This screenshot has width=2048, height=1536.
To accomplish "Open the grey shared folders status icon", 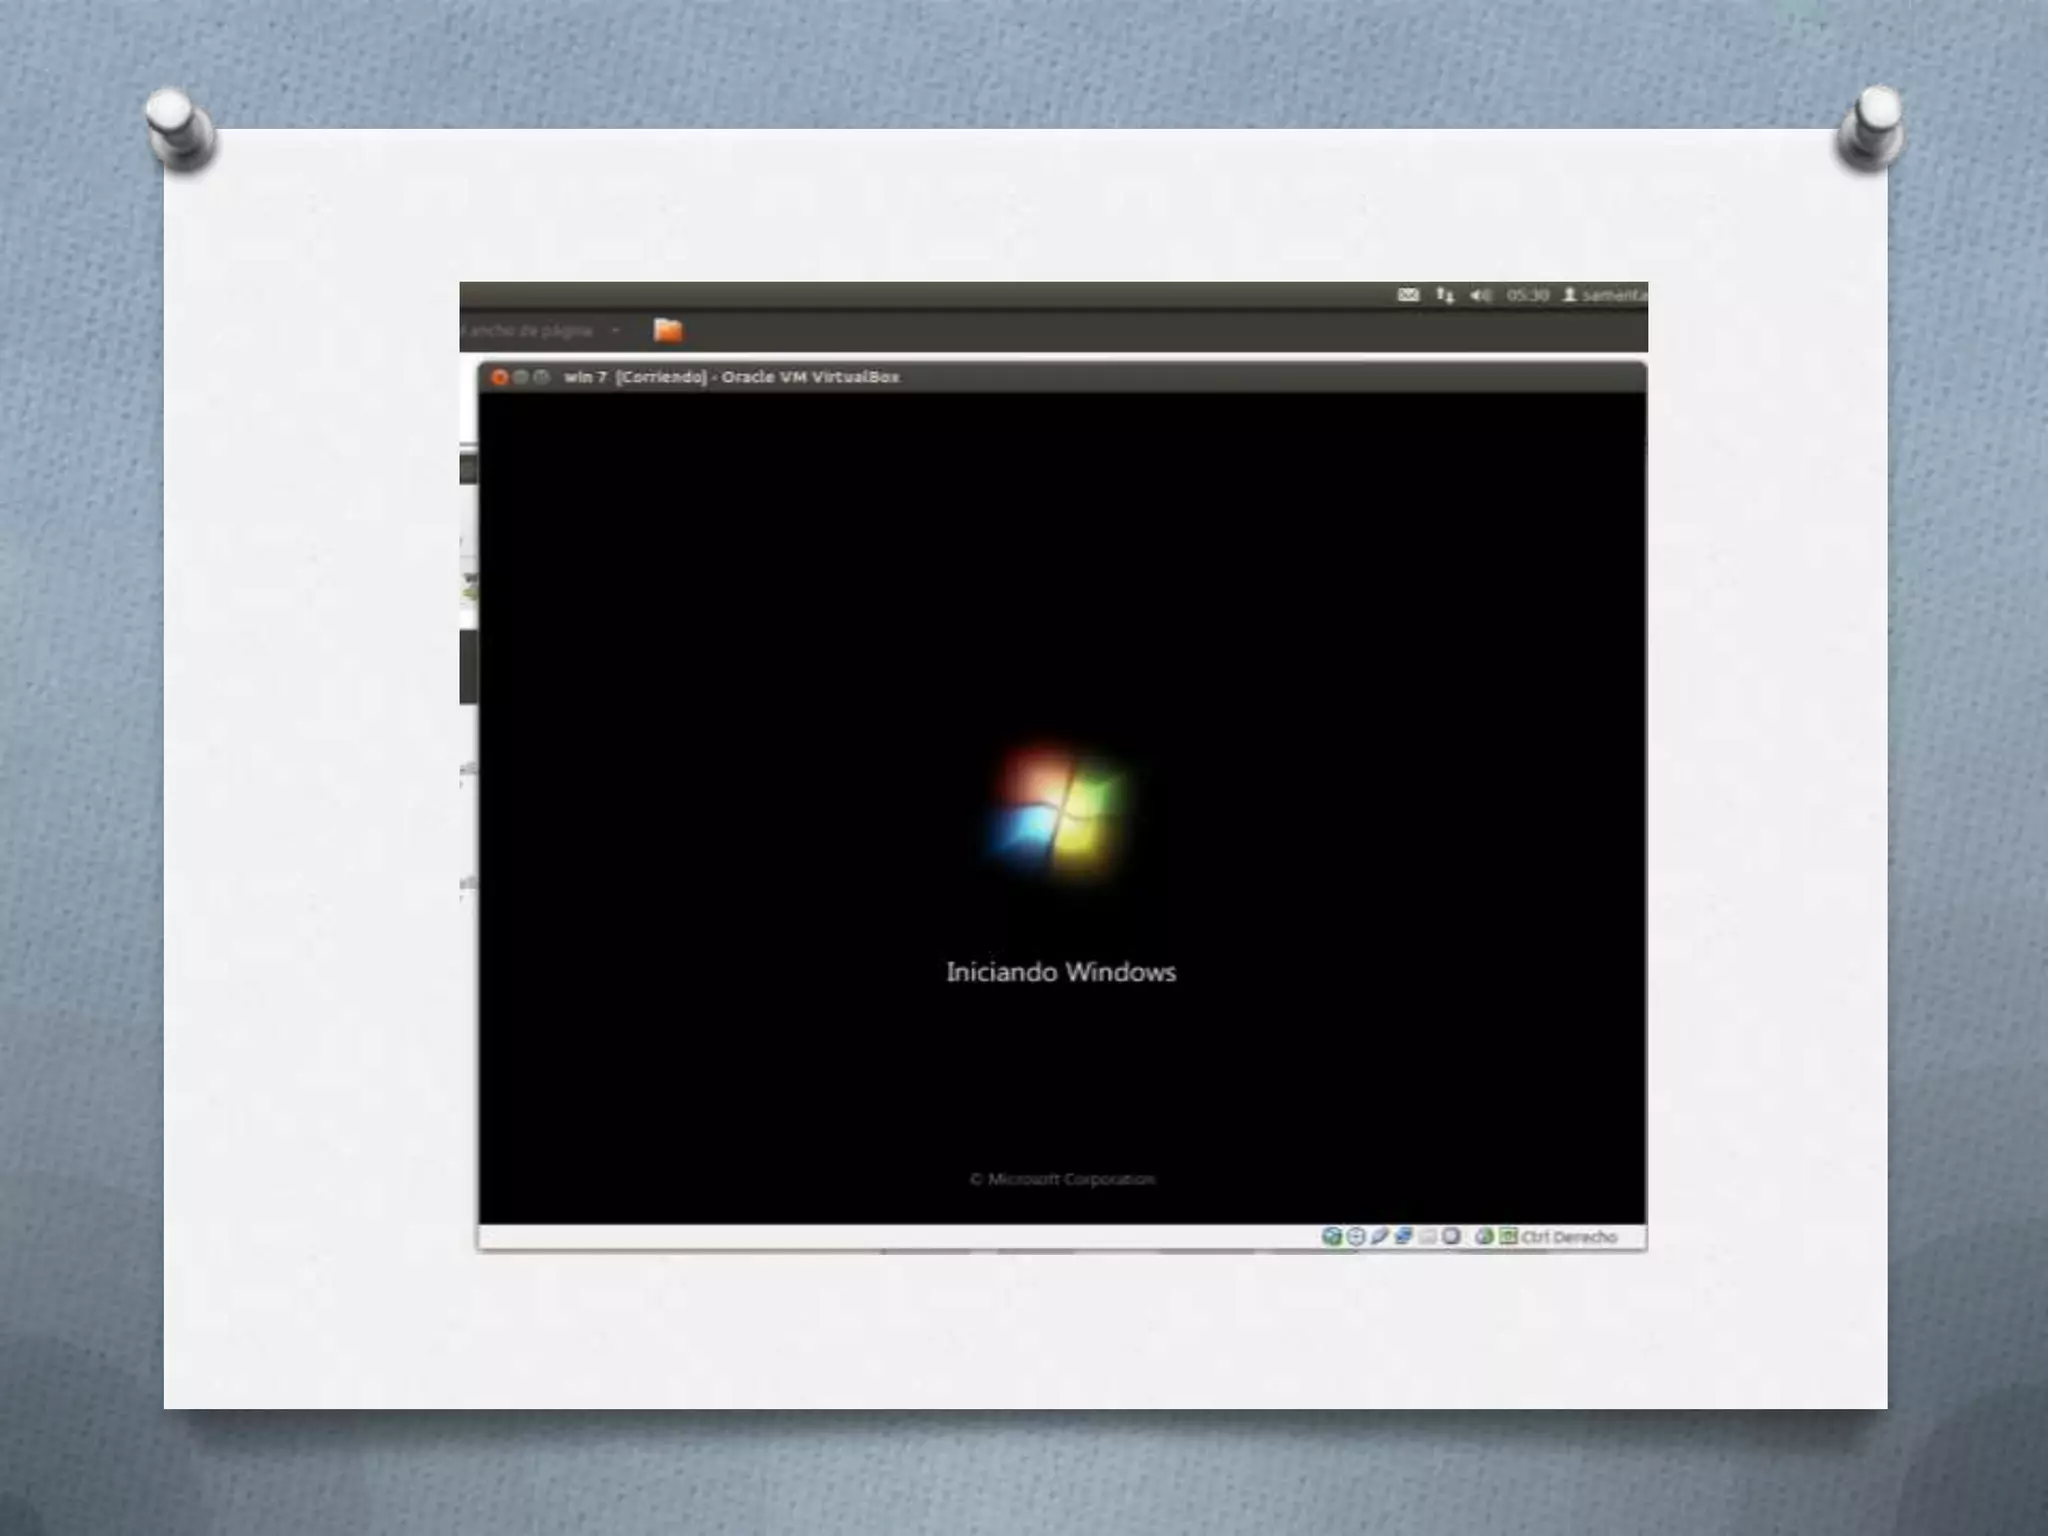I will click(x=1428, y=1237).
